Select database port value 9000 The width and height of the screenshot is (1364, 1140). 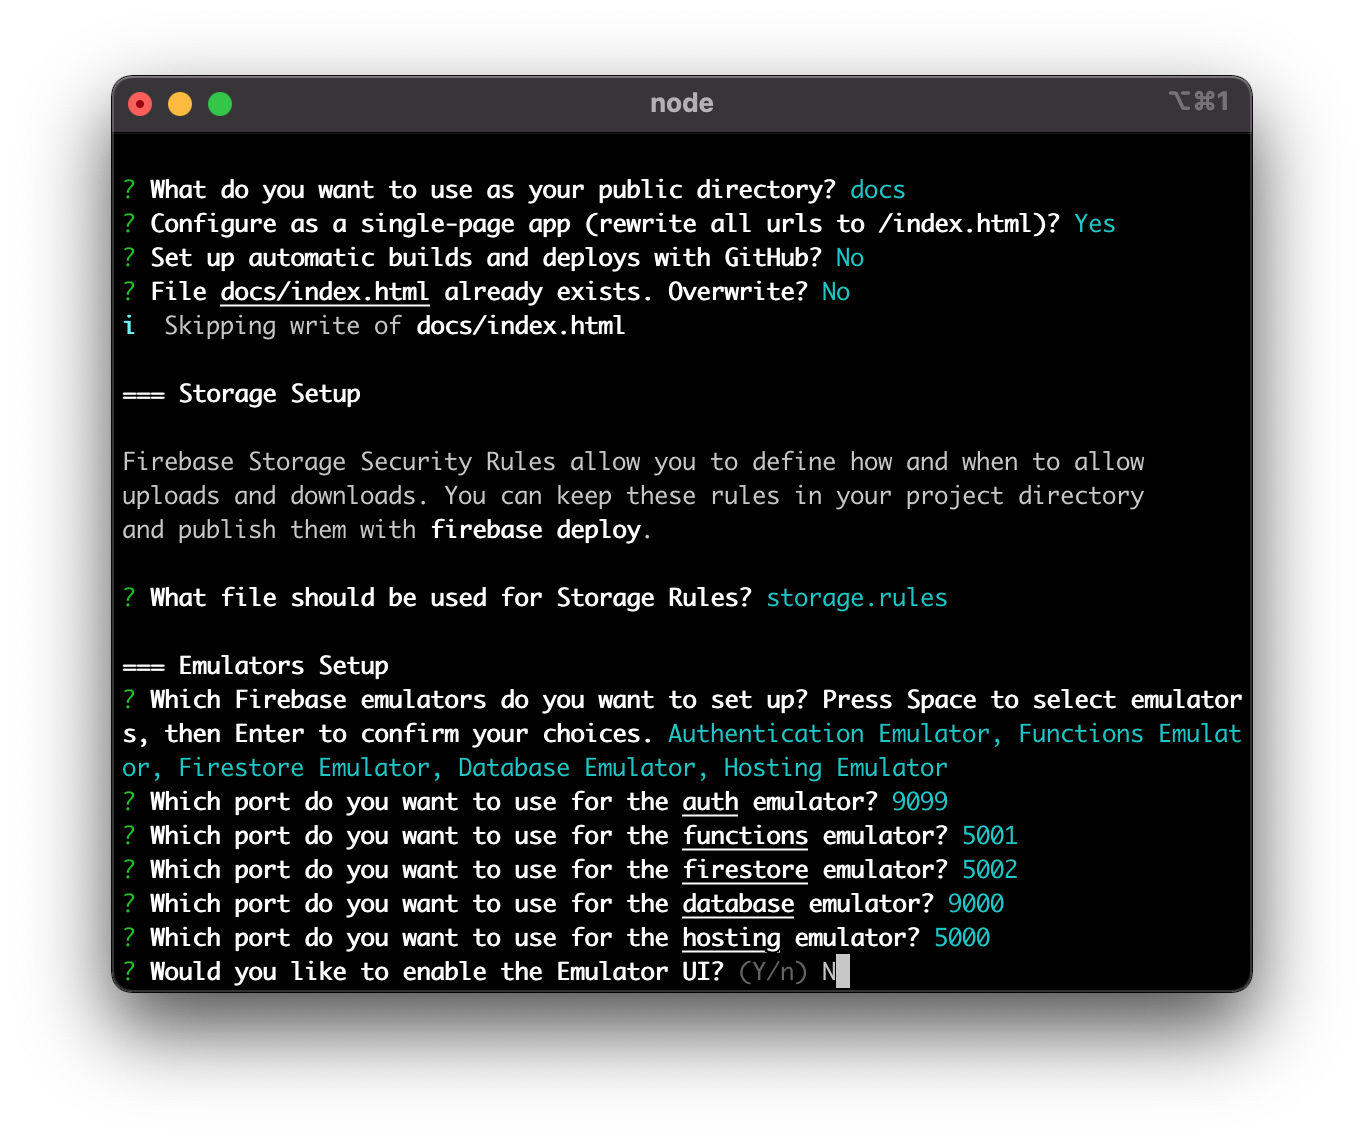click(x=976, y=904)
